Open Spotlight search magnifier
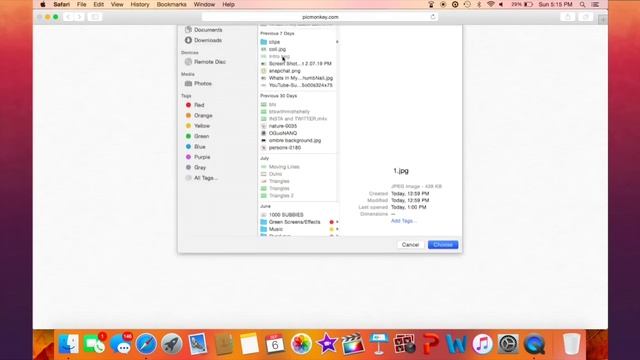This screenshot has width=640, height=360. [582, 4]
